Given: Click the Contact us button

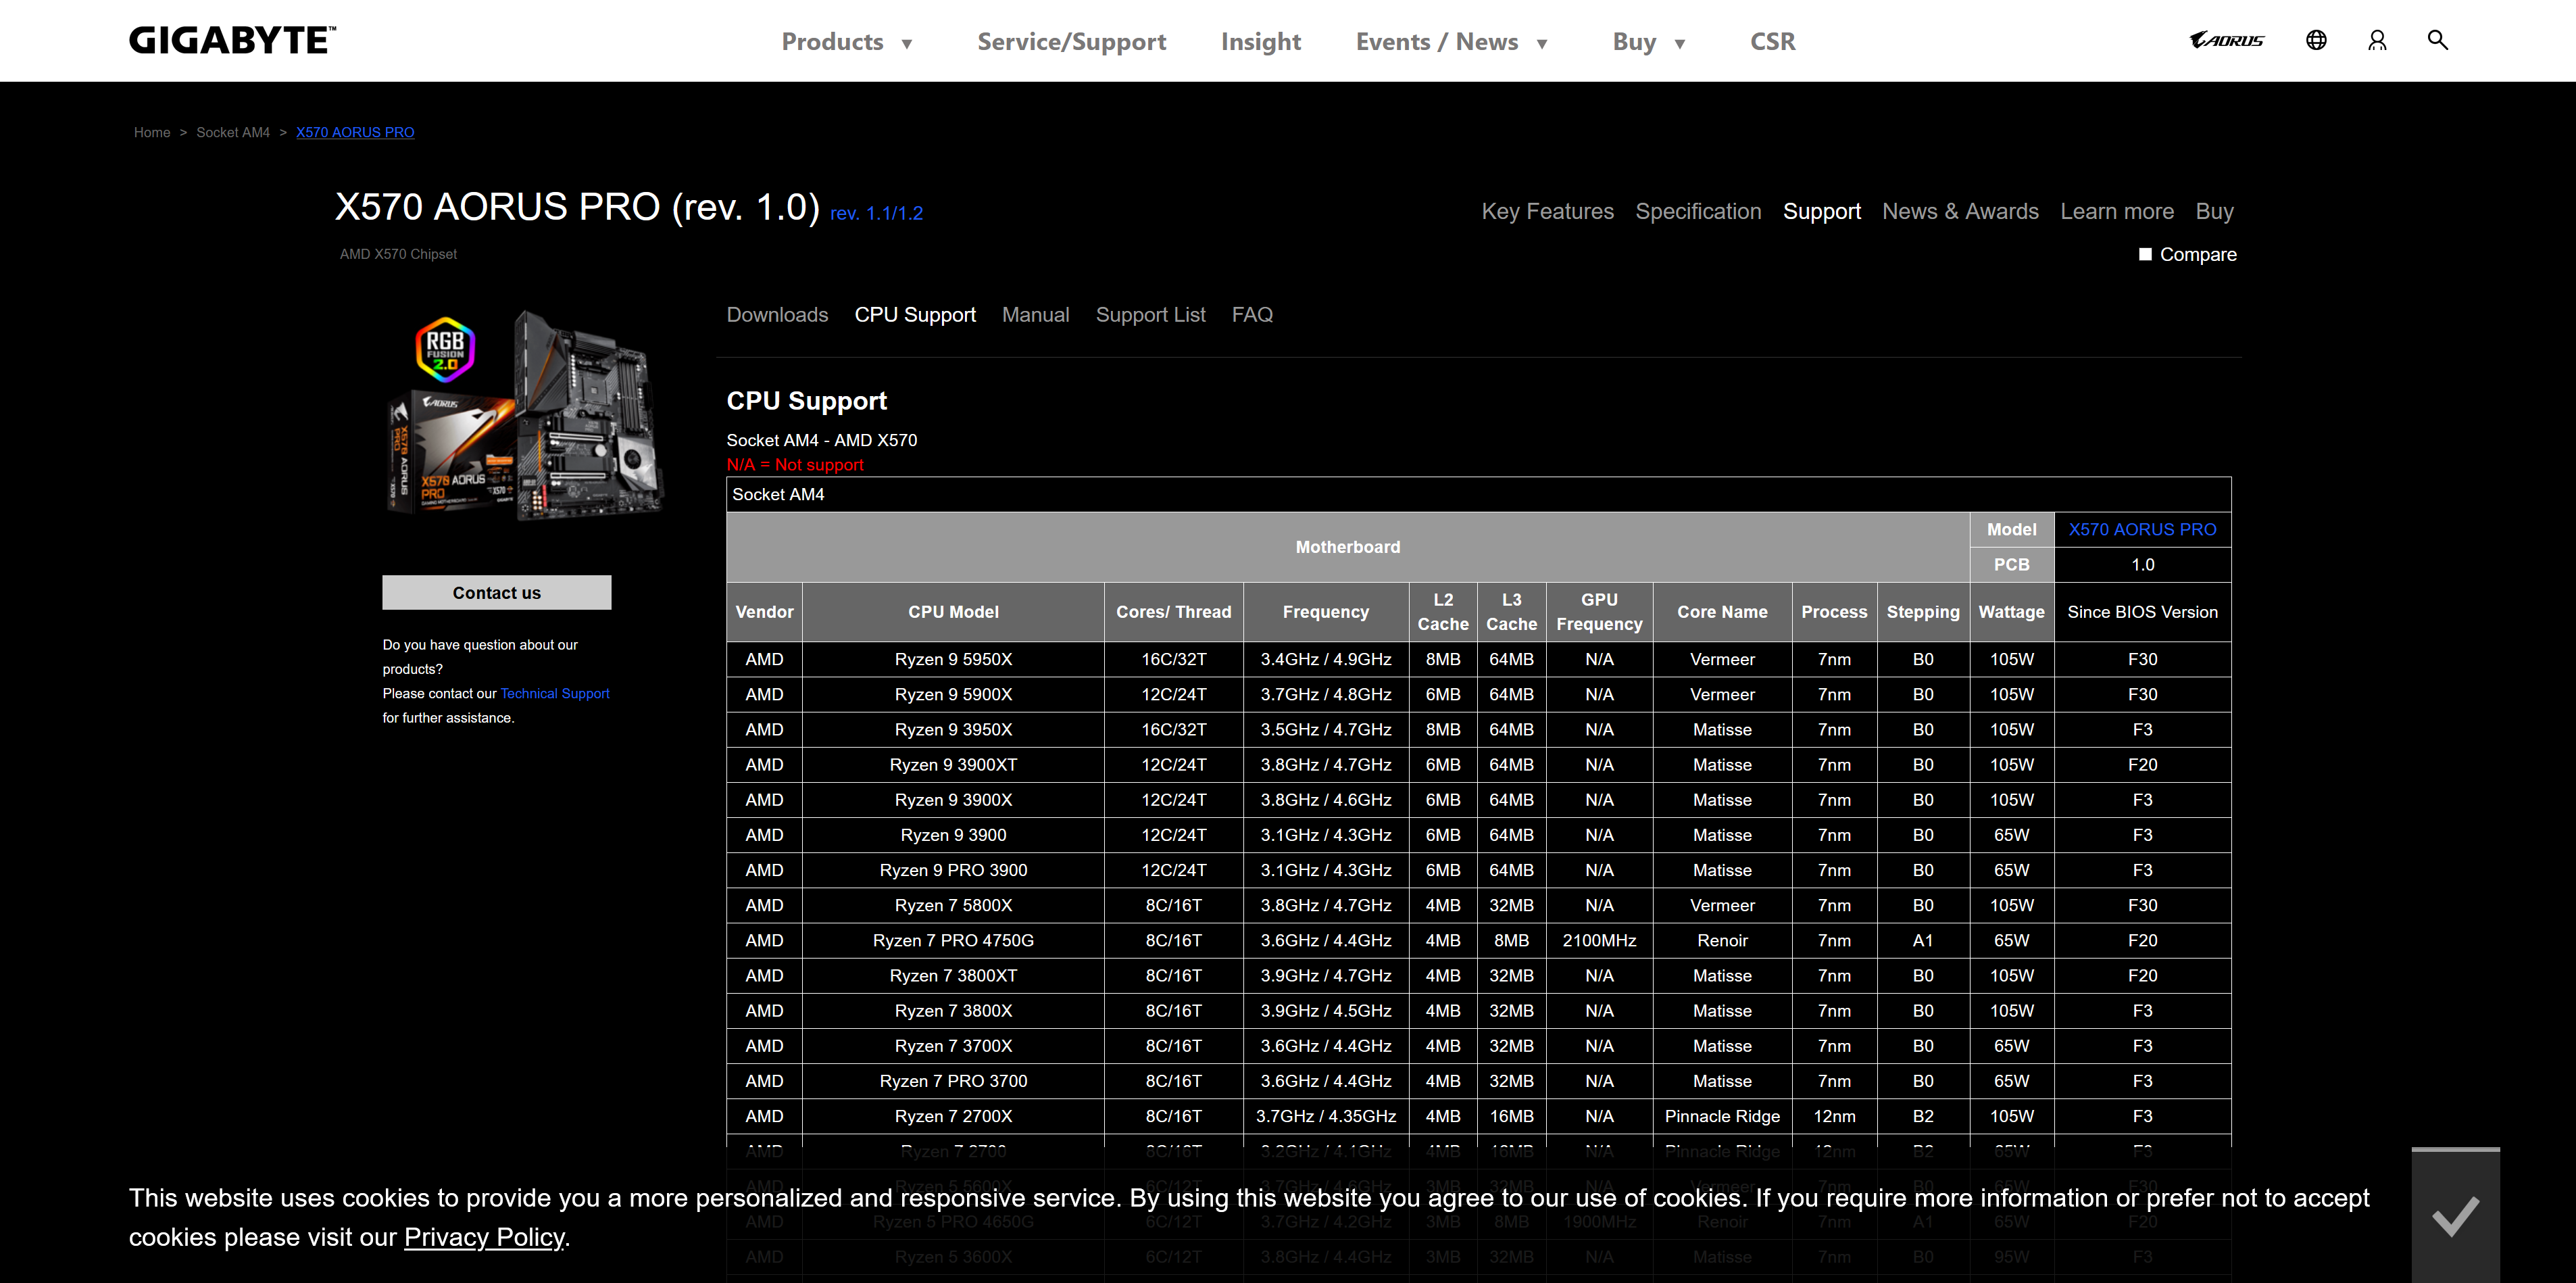Looking at the screenshot, I should point(497,592).
